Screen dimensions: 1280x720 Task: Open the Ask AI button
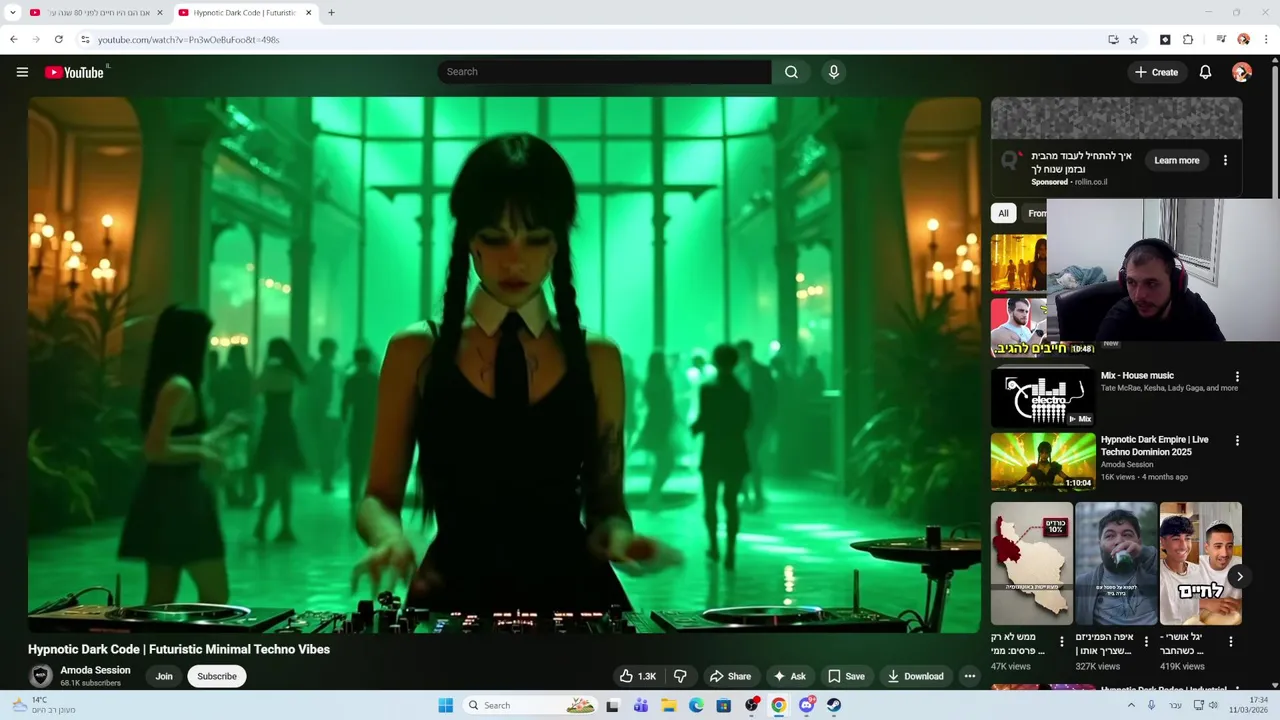click(x=789, y=676)
